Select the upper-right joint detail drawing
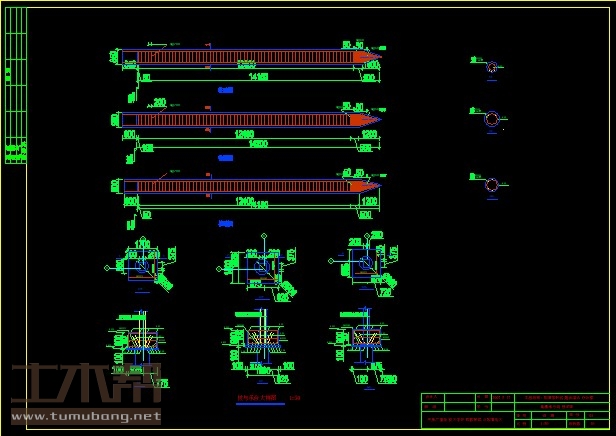Image resolution: width=616 pixels, height=436 pixels. [363, 266]
